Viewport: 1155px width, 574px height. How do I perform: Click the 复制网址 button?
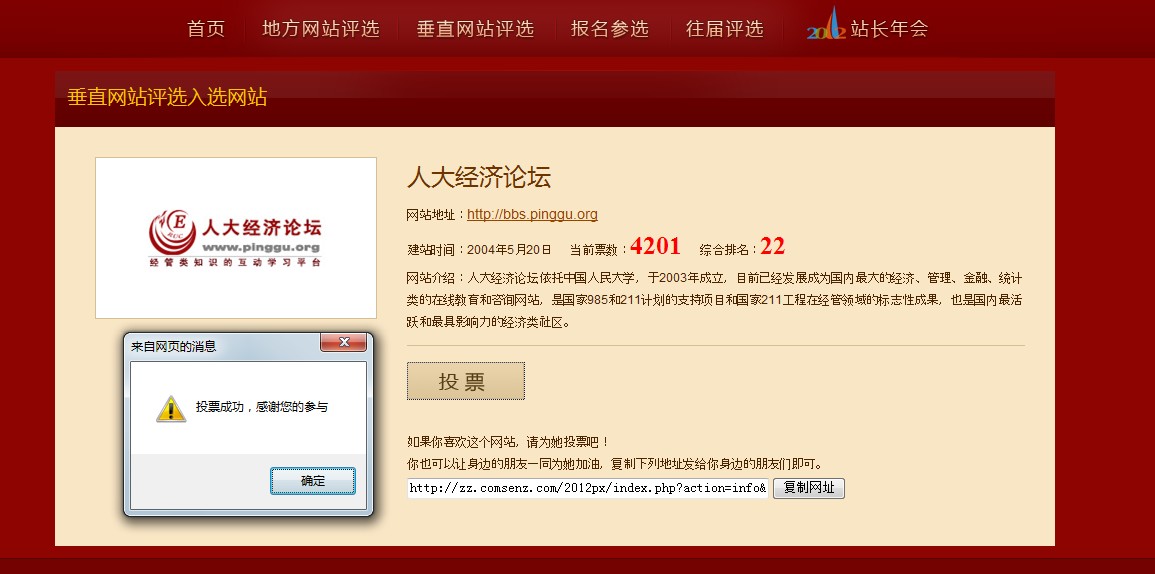click(809, 488)
